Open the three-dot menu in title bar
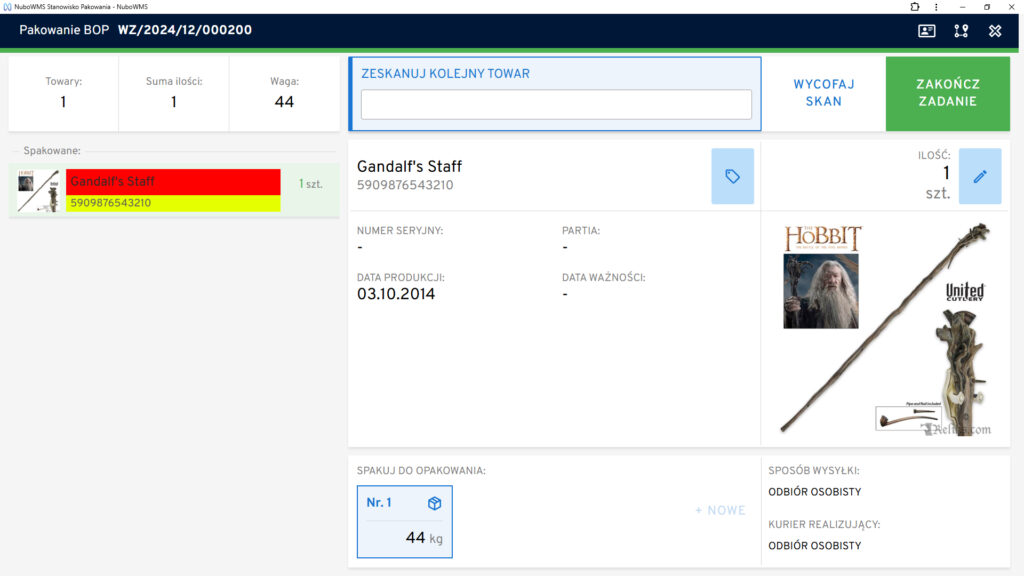Image resolution: width=1024 pixels, height=576 pixels. click(936, 6)
